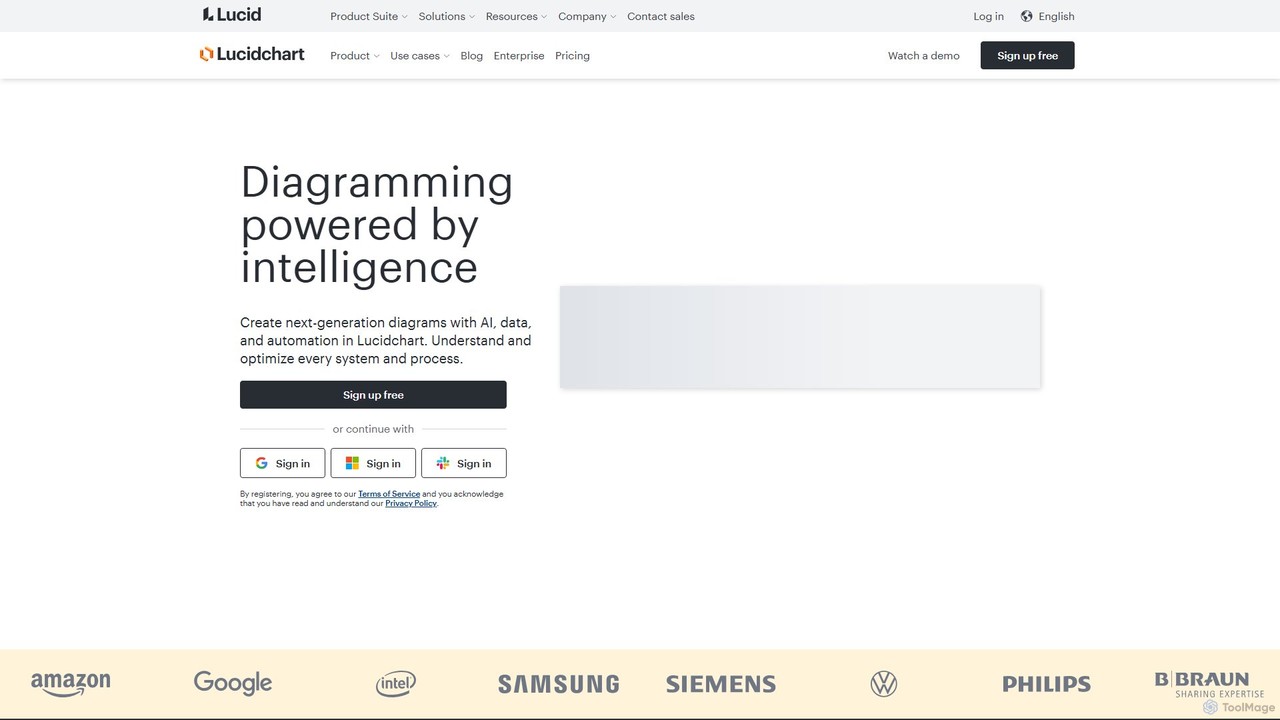Open the Use cases dropdown
This screenshot has width=1280, height=720.
click(420, 56)
